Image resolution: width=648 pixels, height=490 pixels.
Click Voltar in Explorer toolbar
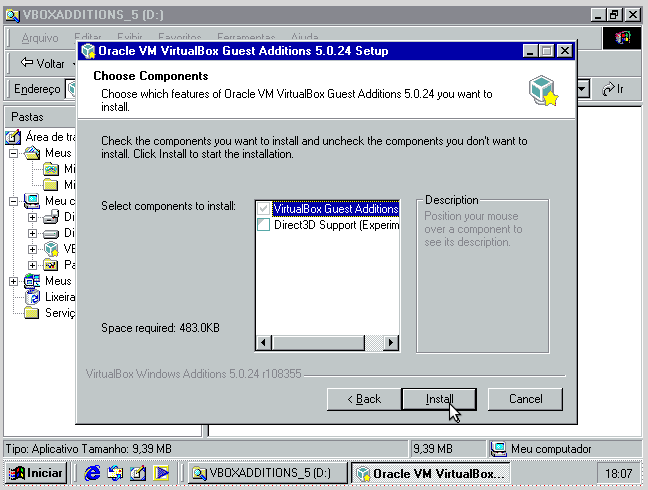click(x=43, y=64)
